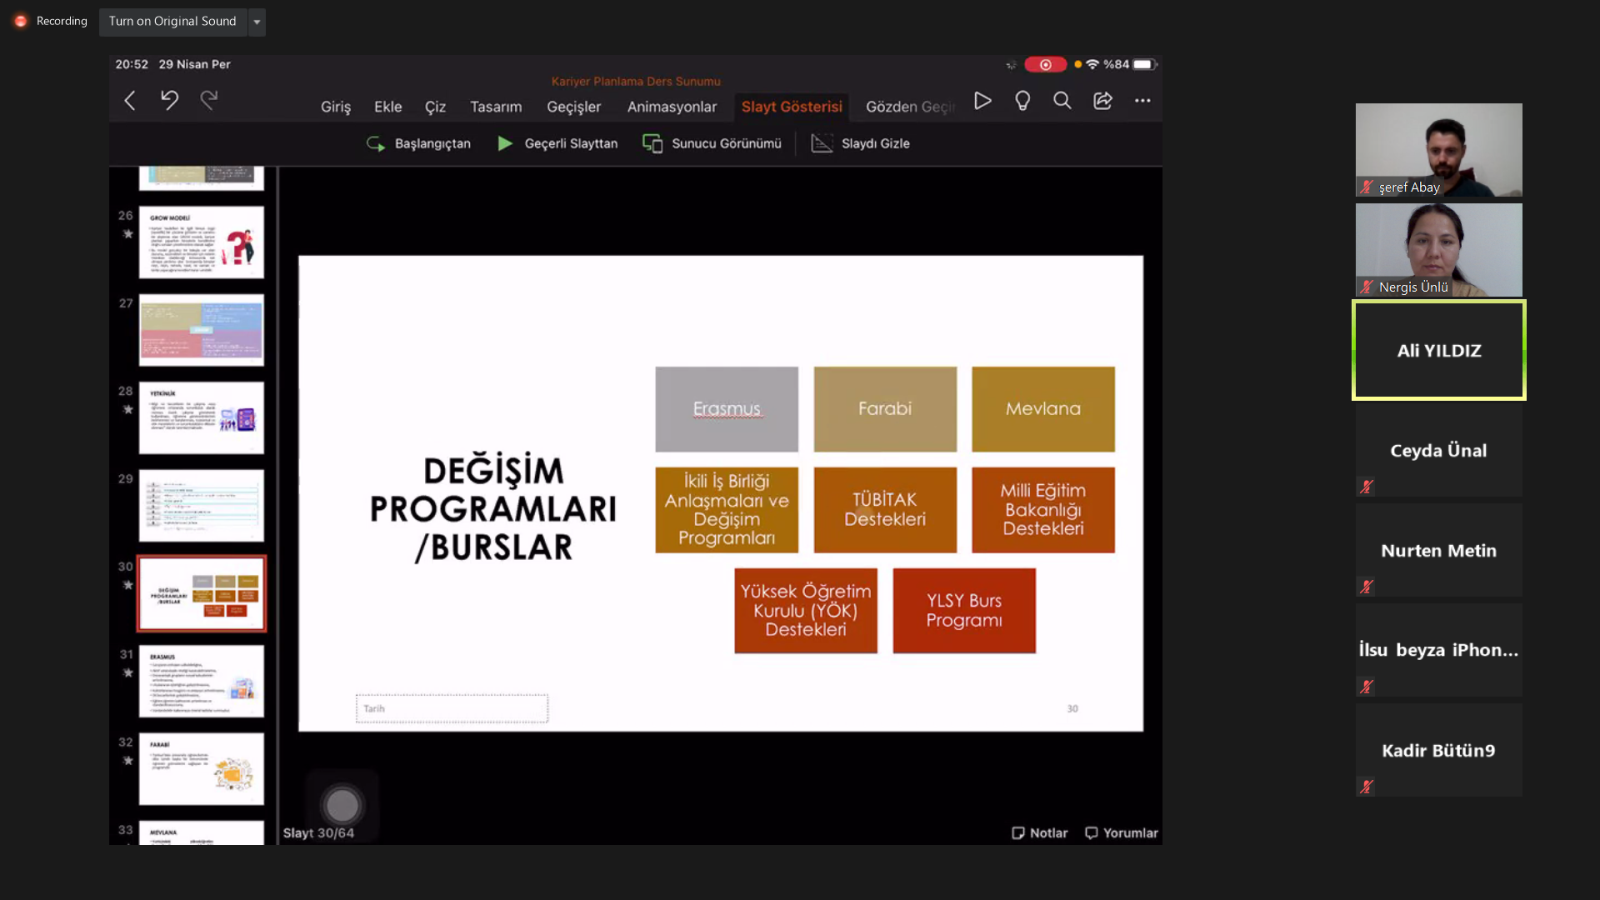Click muted mic icon on Nurten Metin

1366,587
